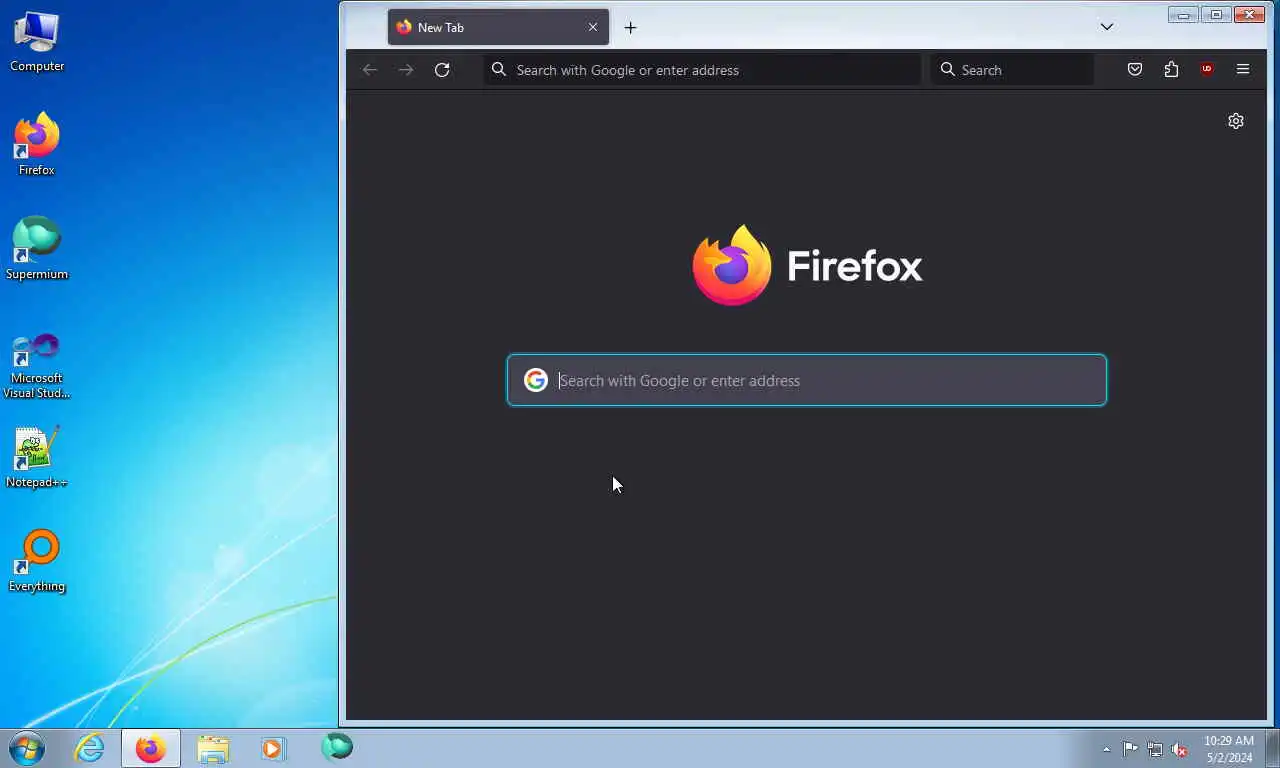Image resolution: width=1280 pixels, height=768 pixels.
Task: Click the magnifier icon in address bar
Action: click(x=499, y=70)
